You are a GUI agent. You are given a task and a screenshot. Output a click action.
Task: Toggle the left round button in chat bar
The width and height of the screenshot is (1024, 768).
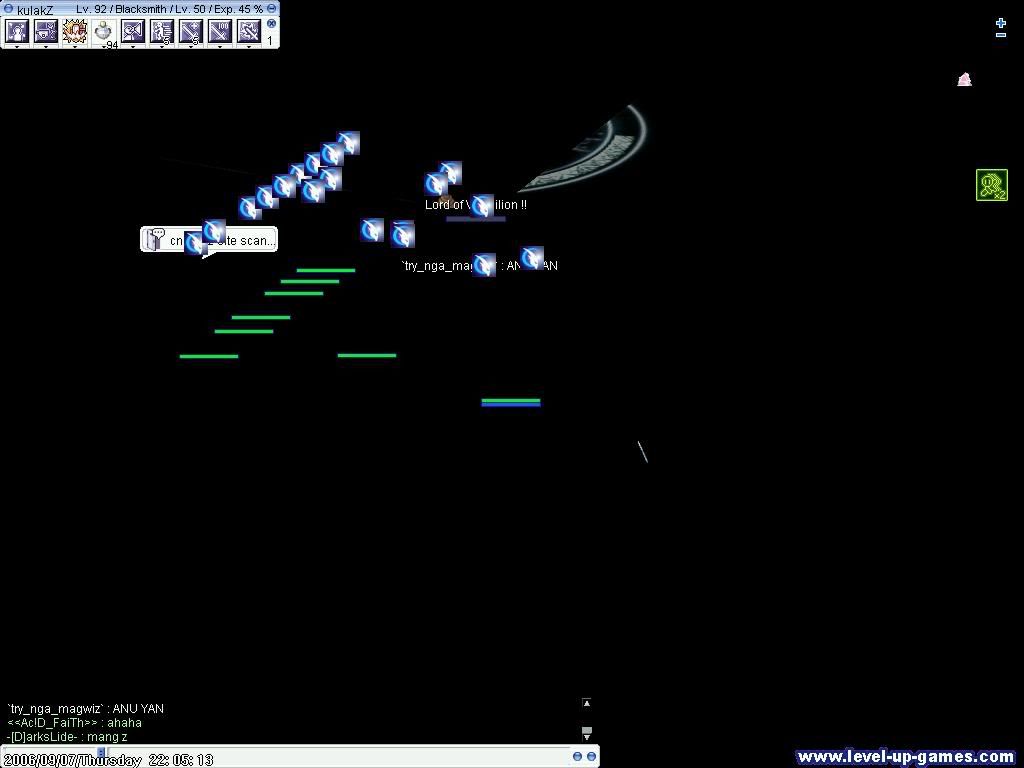coord(577,757)
